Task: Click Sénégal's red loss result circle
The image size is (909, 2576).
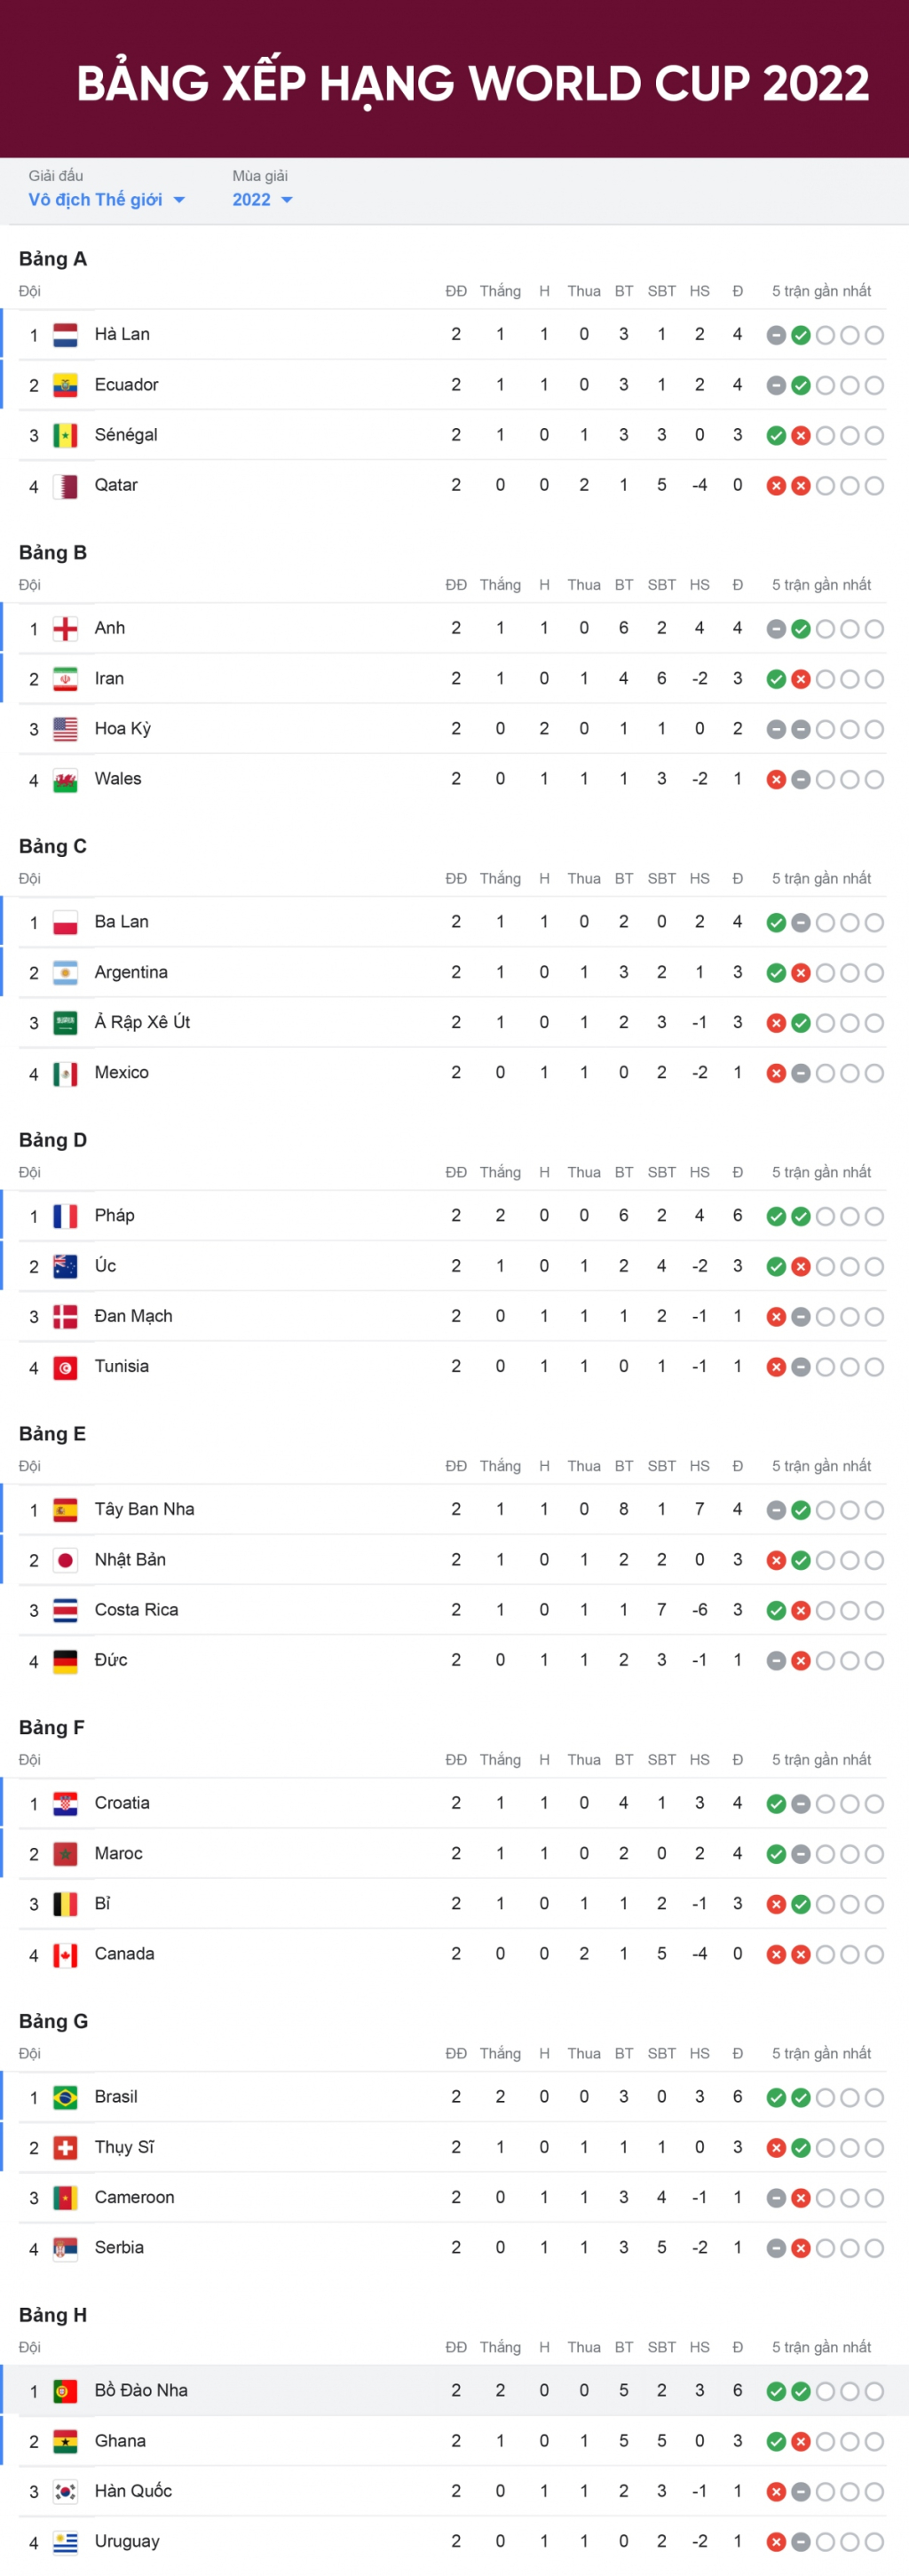Action: (801, 436)
